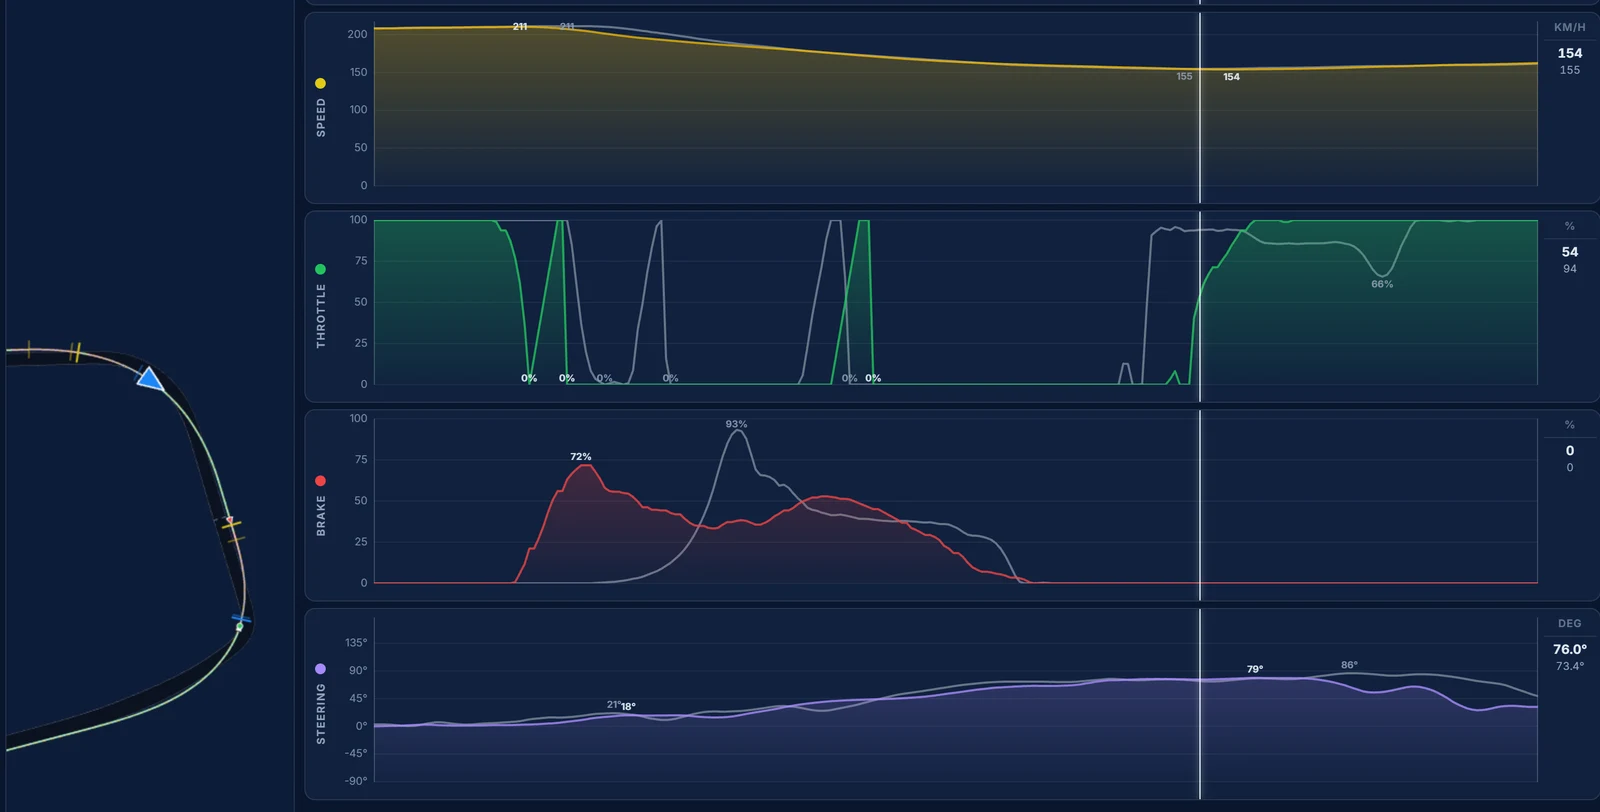
Task: Click the SPEED chart label
Action: pos(321,117)
